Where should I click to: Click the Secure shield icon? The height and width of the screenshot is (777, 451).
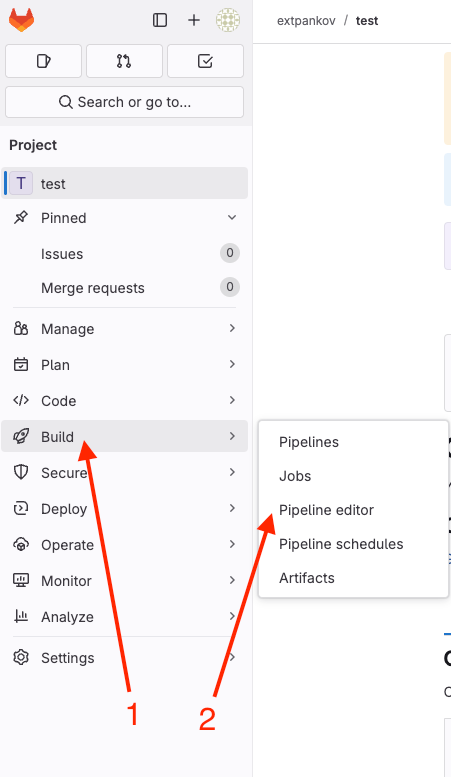pyautogui.click(x=21, y=472)
